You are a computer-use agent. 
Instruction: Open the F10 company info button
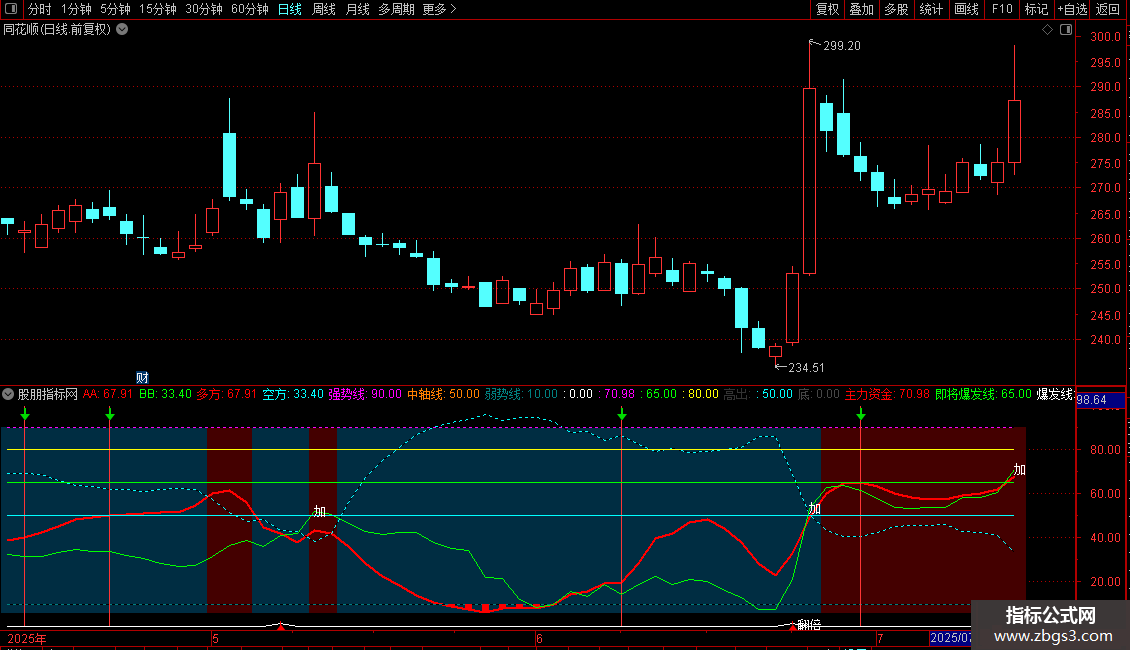(x=1002, y=9)
